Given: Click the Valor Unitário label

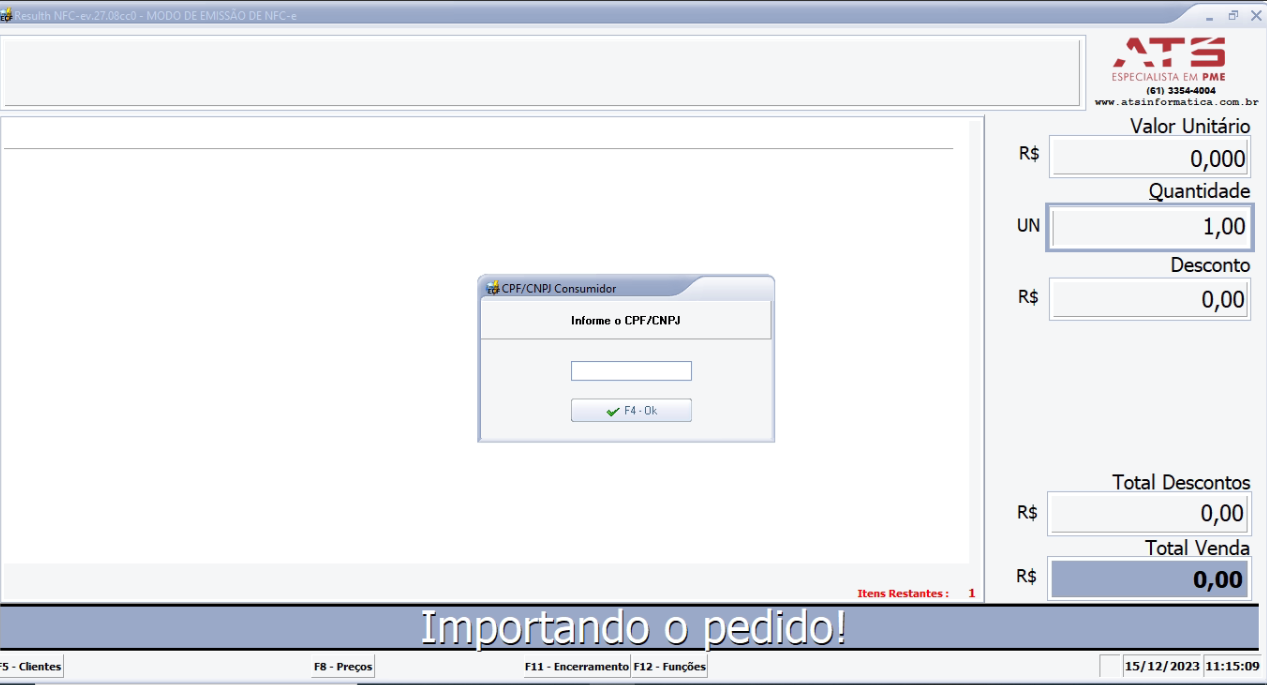Looking at the screenshot, I should [1190, 126].
